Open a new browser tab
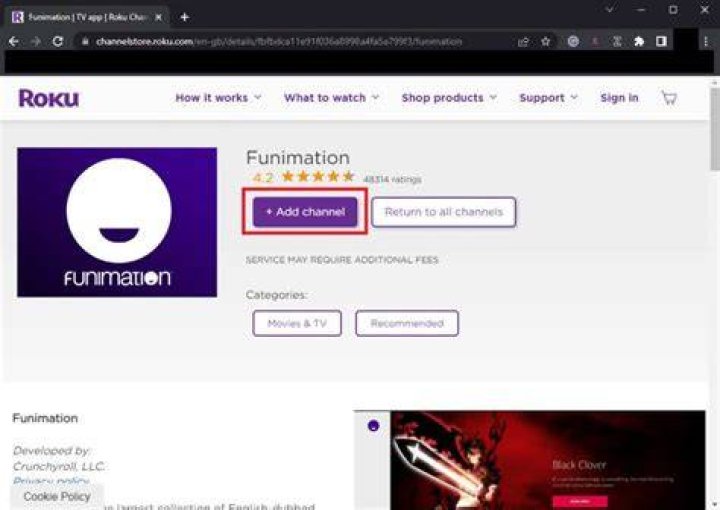This screenshot has height=510, width=720. pos(185,17)
